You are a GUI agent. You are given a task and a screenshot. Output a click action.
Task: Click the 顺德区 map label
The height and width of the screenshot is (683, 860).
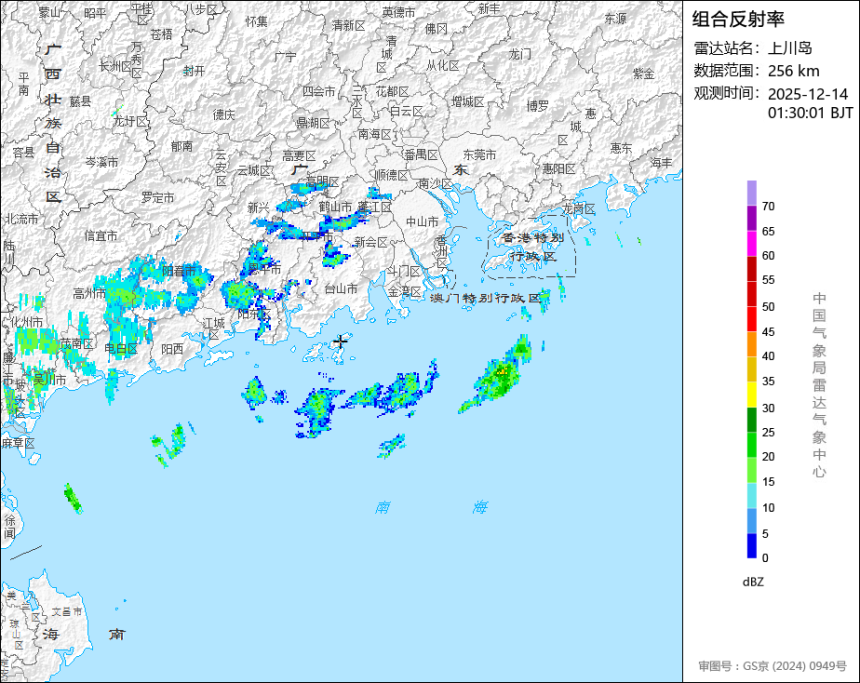click(x=392, y=175)
